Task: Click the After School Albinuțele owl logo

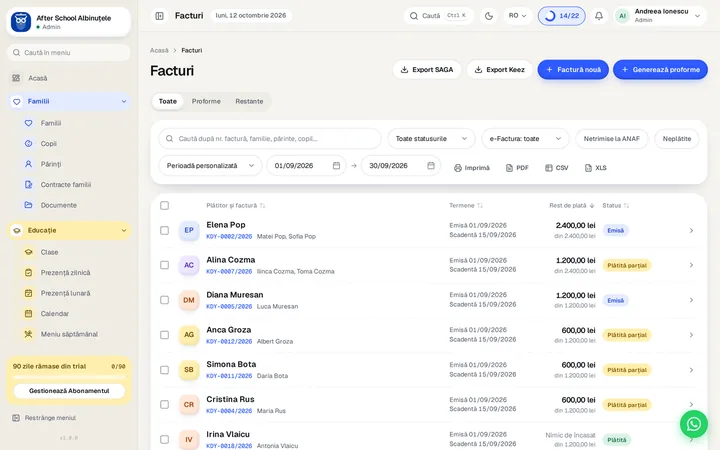Action: 21,22
